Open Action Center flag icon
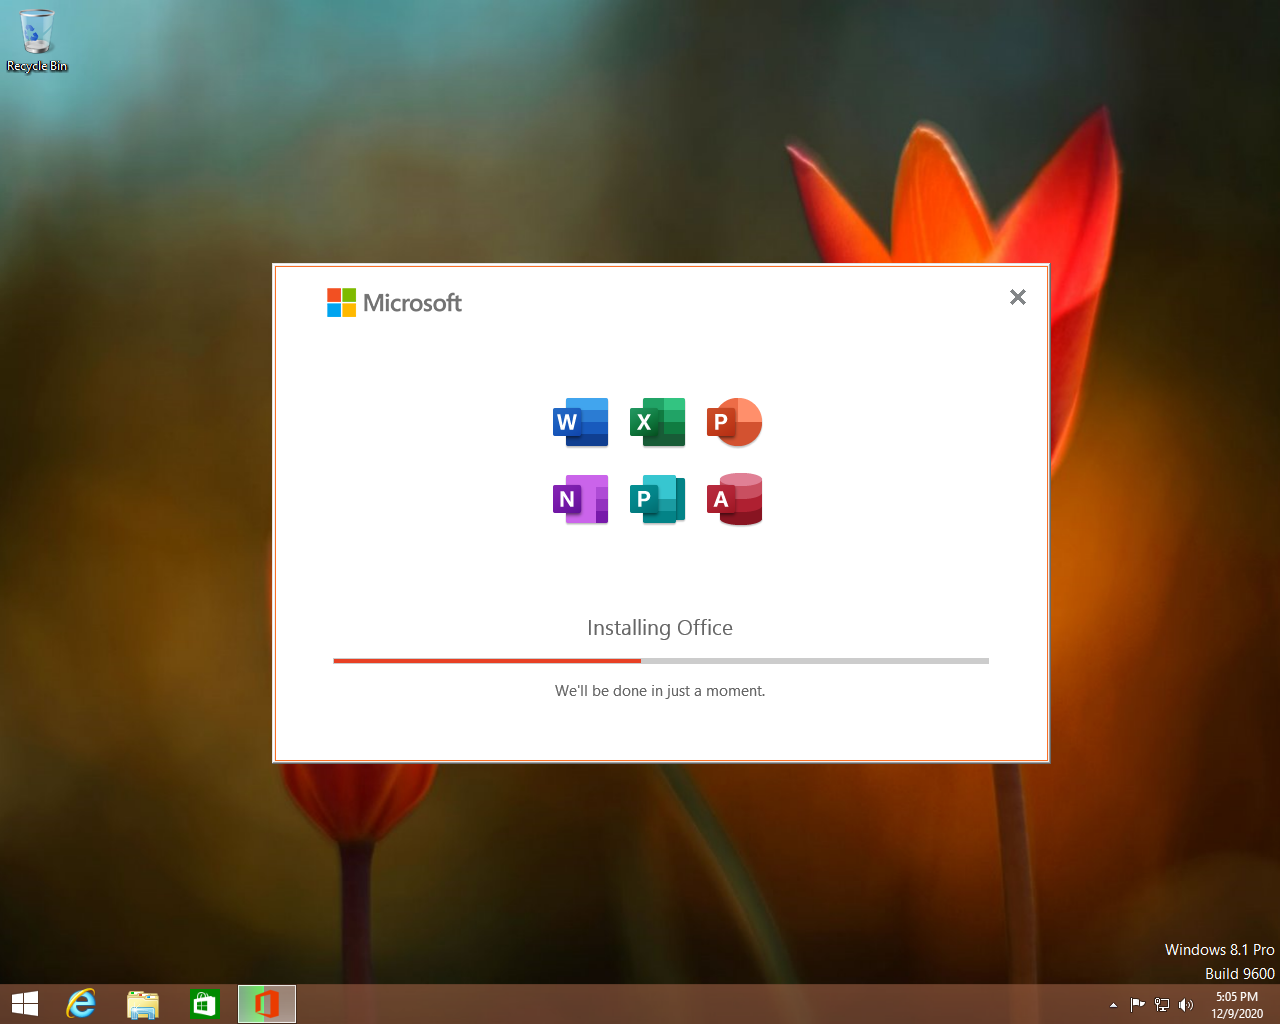Screen dimensions: 1280x1024 [x=1138, y=1005]
